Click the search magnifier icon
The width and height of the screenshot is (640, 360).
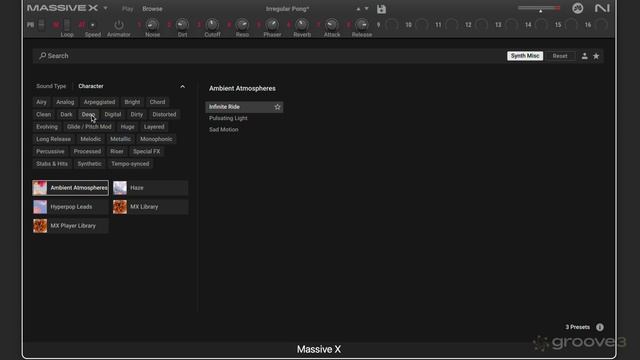pos(42,56)
